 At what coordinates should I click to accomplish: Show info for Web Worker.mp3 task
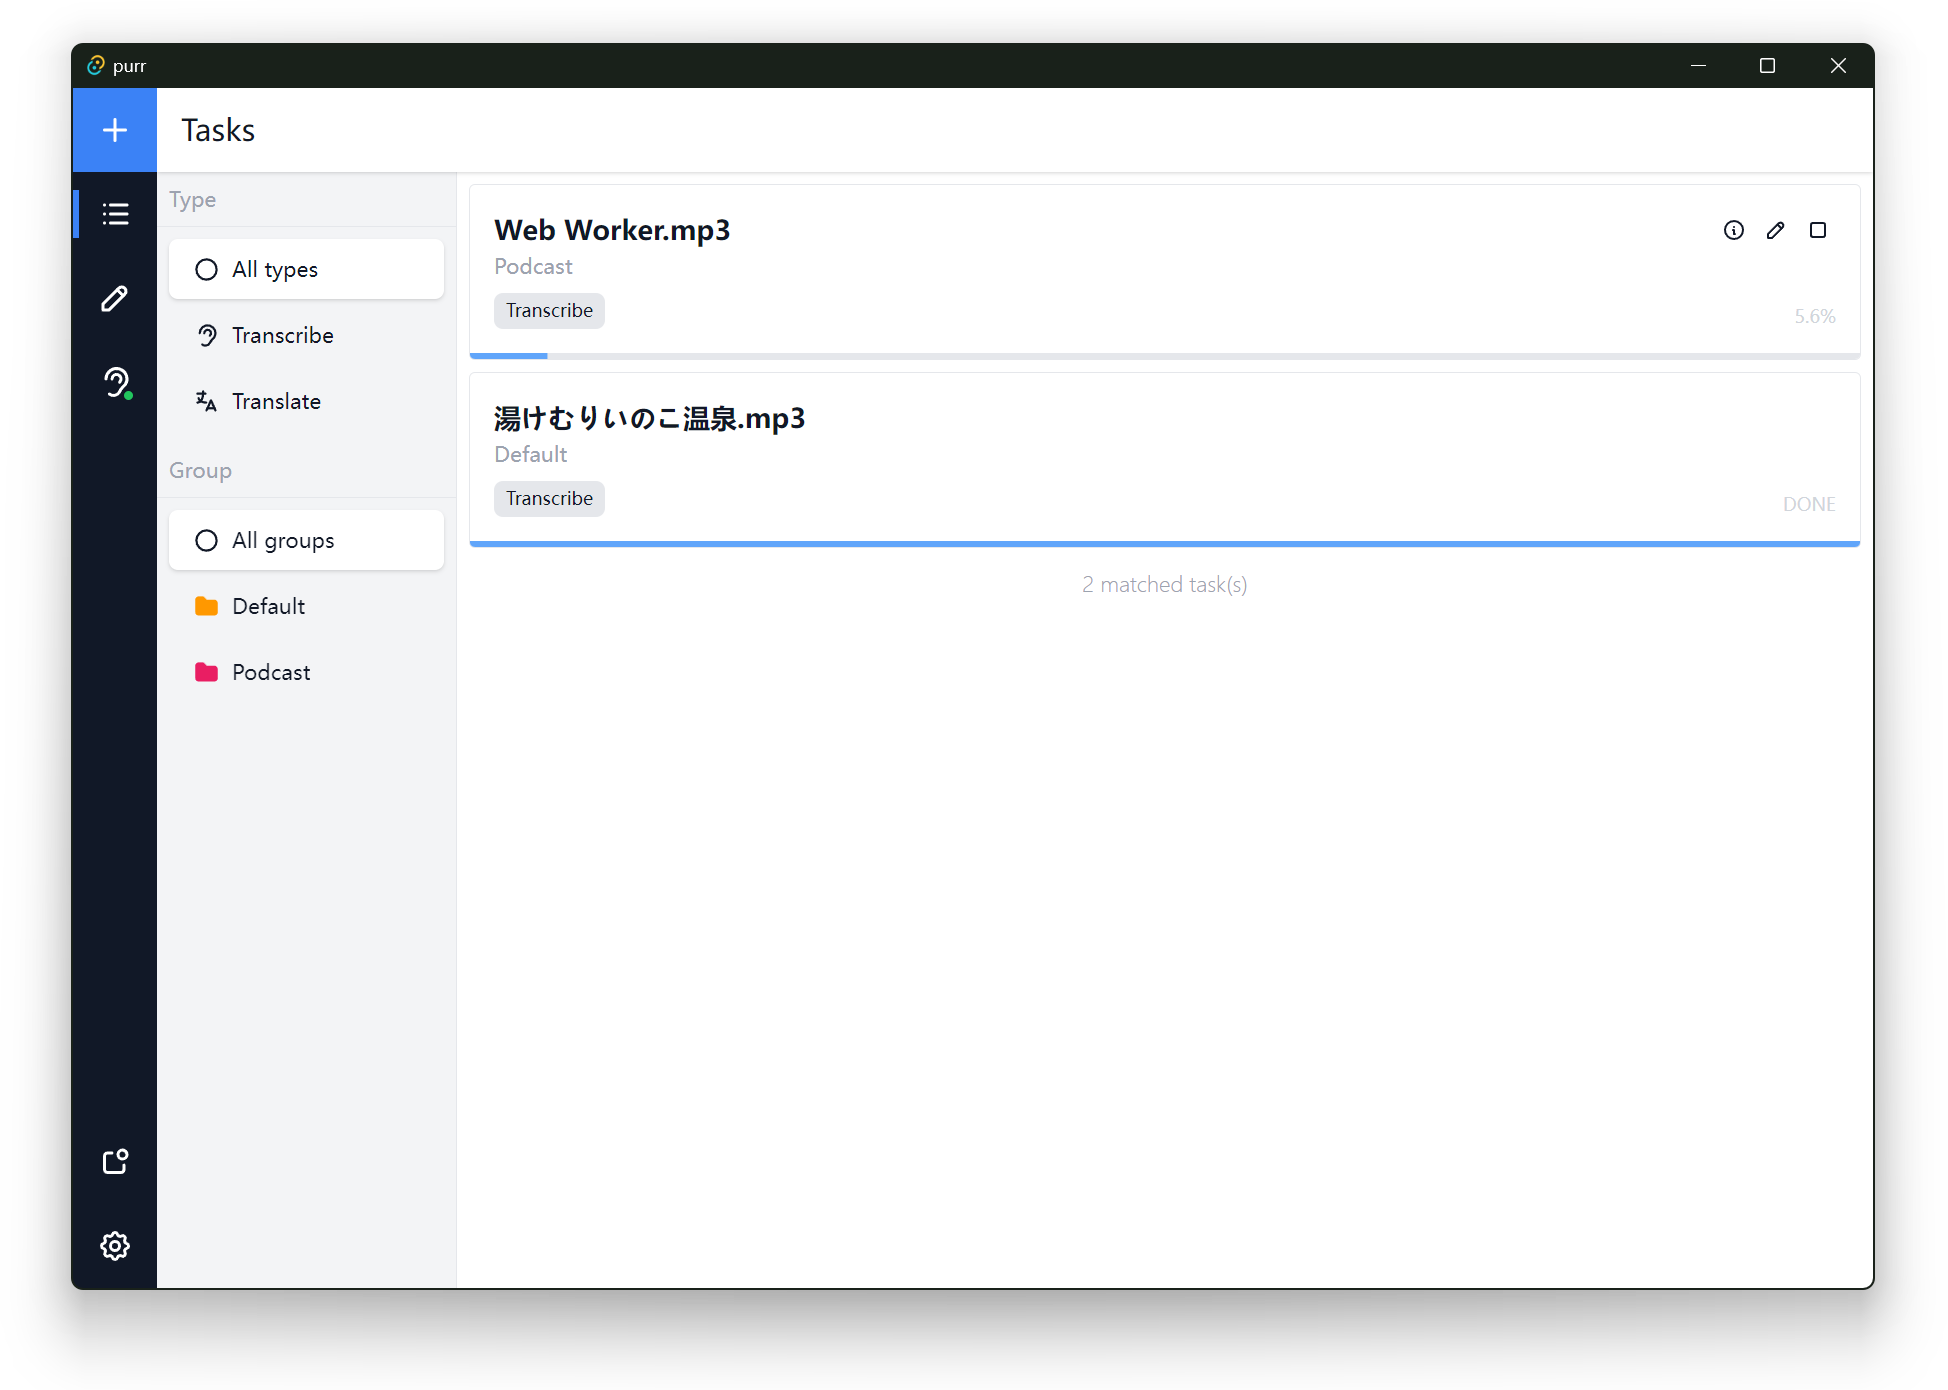pos(1733,230)
